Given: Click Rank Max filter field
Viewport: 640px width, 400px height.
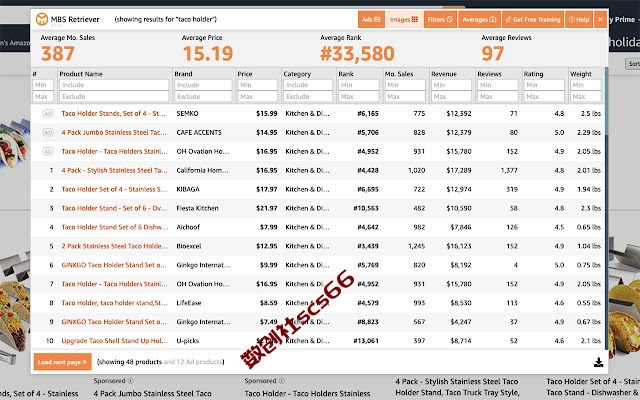Looking at the screenshot, I should 359,96.
